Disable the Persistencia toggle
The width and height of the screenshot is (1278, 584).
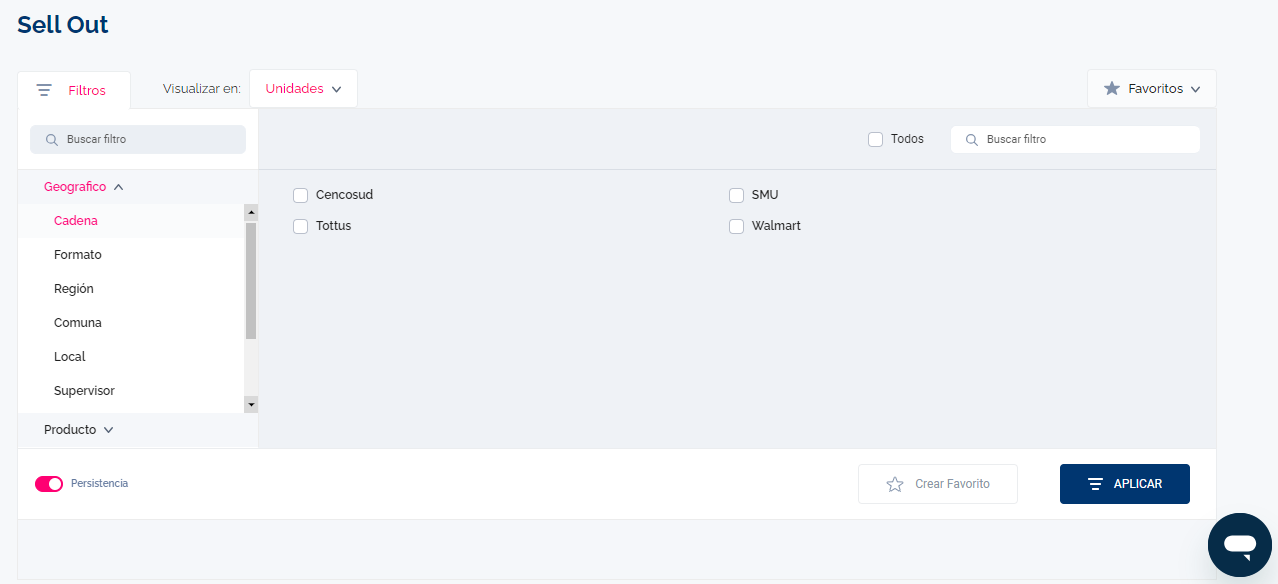point(49,484)
